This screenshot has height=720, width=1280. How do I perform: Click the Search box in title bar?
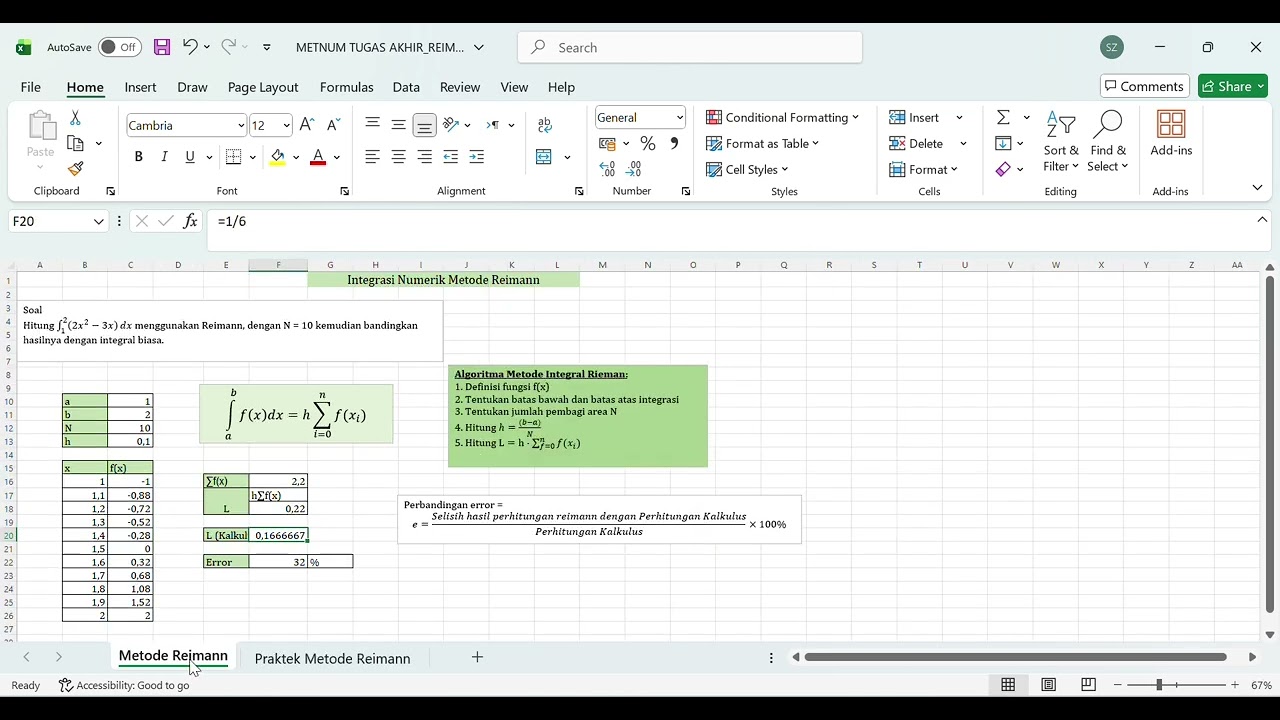(x=690, y=47)
